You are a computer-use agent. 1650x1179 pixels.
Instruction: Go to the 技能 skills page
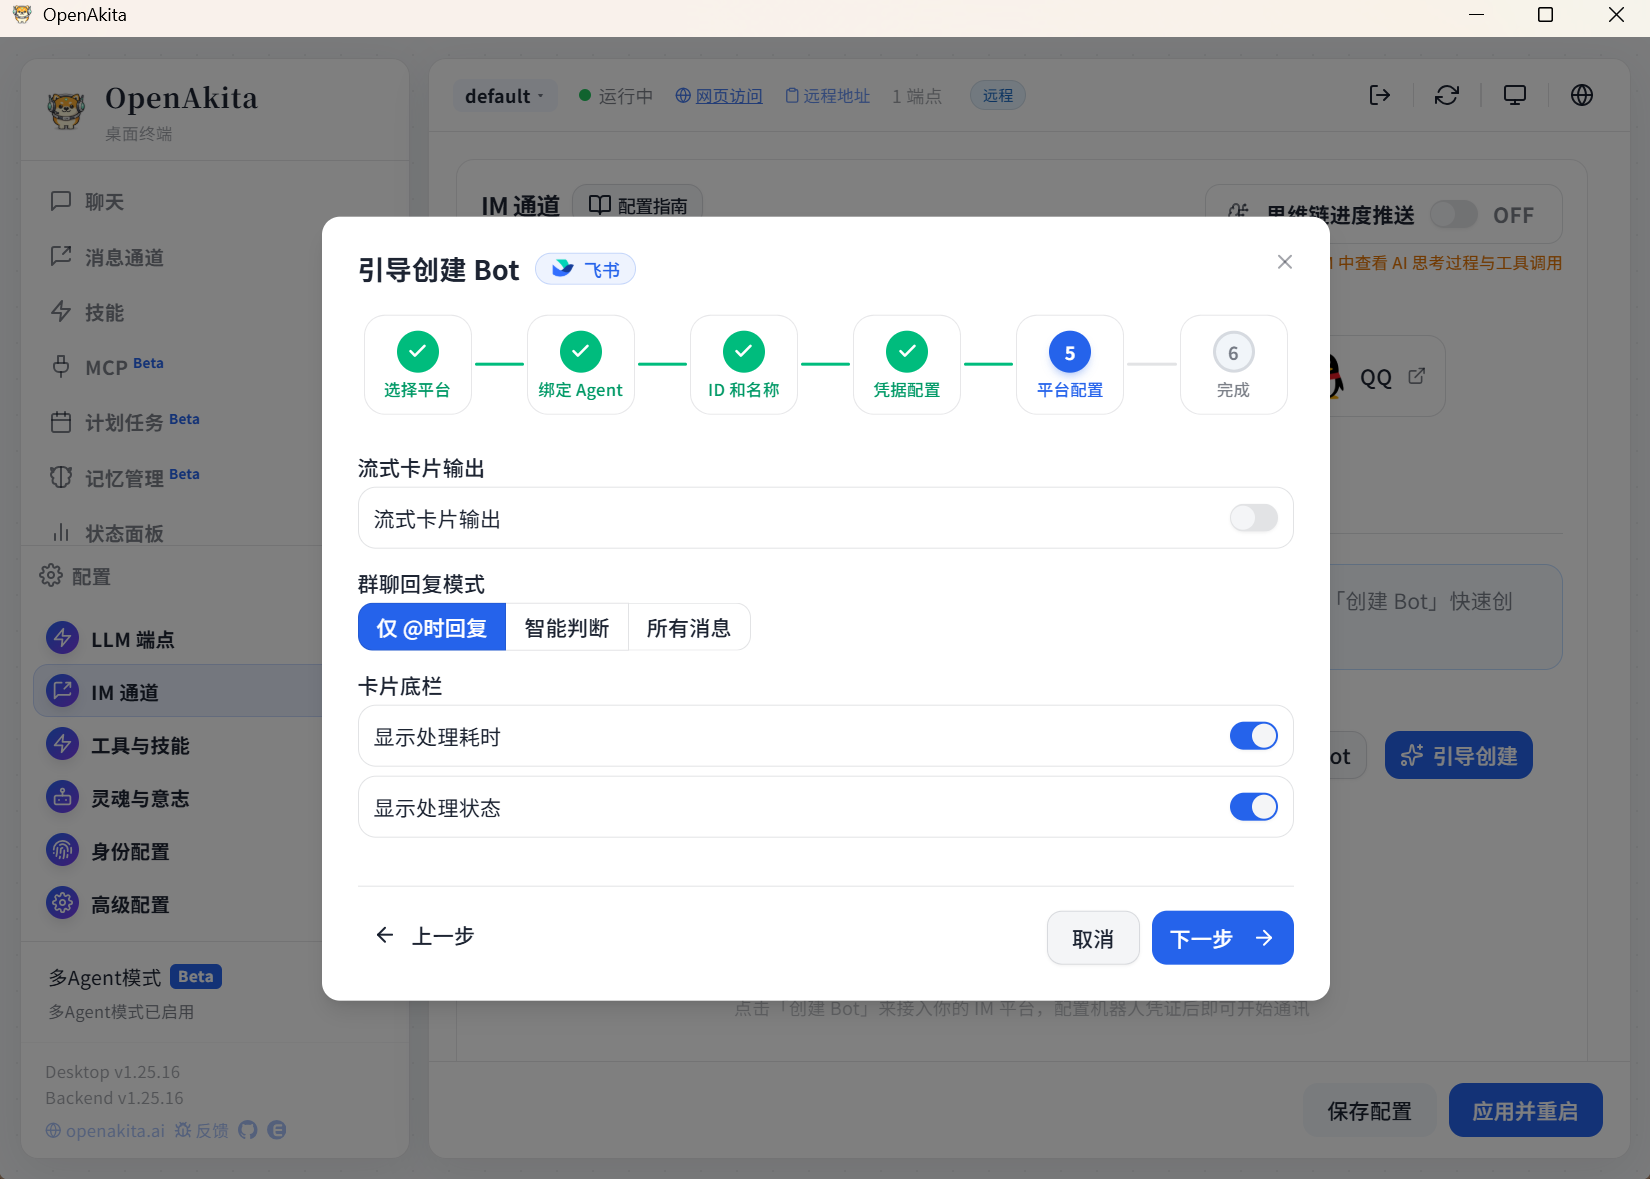tap(88, 313)
